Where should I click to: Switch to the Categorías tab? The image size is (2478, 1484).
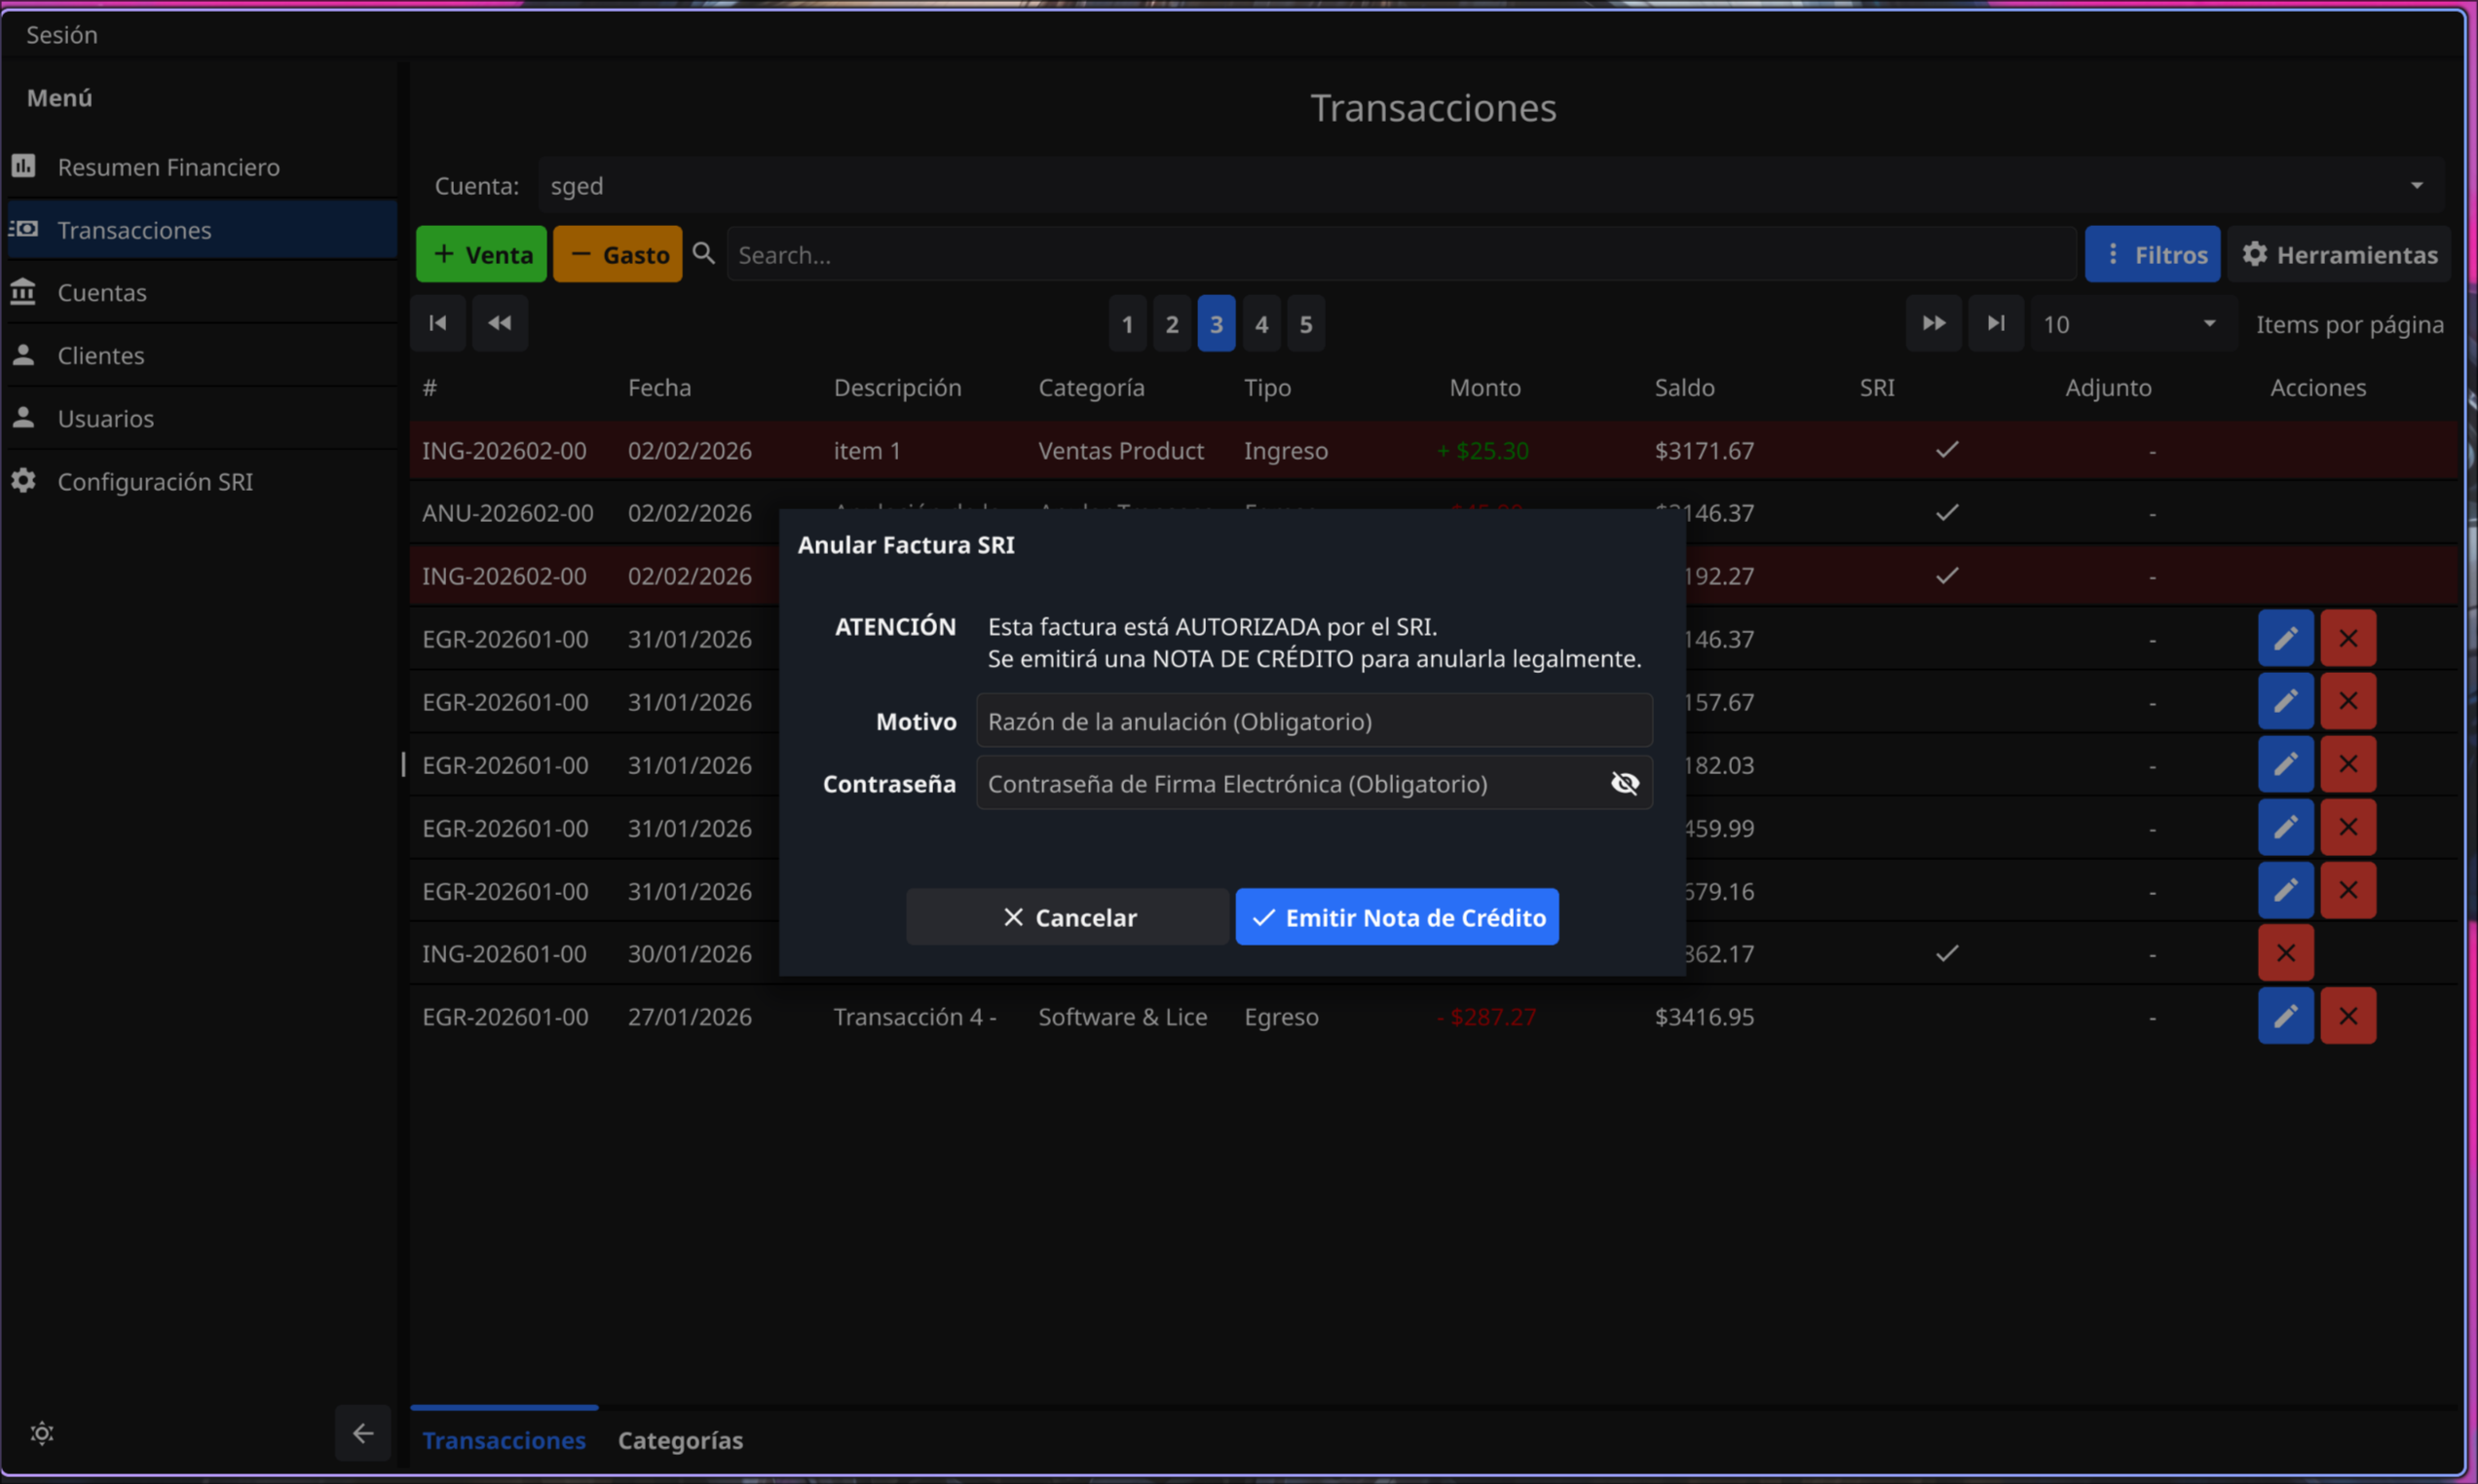click(680, 1440)
